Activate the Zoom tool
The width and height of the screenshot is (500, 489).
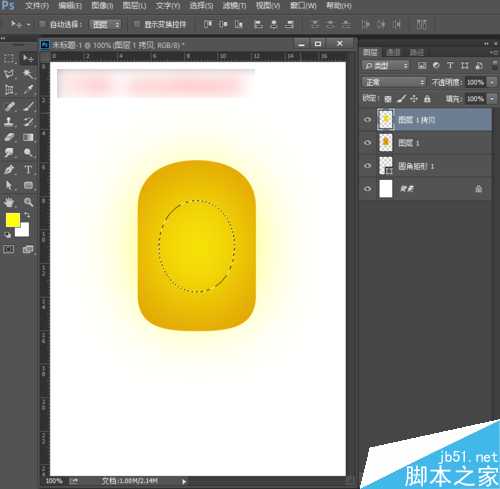coord(28,202)
